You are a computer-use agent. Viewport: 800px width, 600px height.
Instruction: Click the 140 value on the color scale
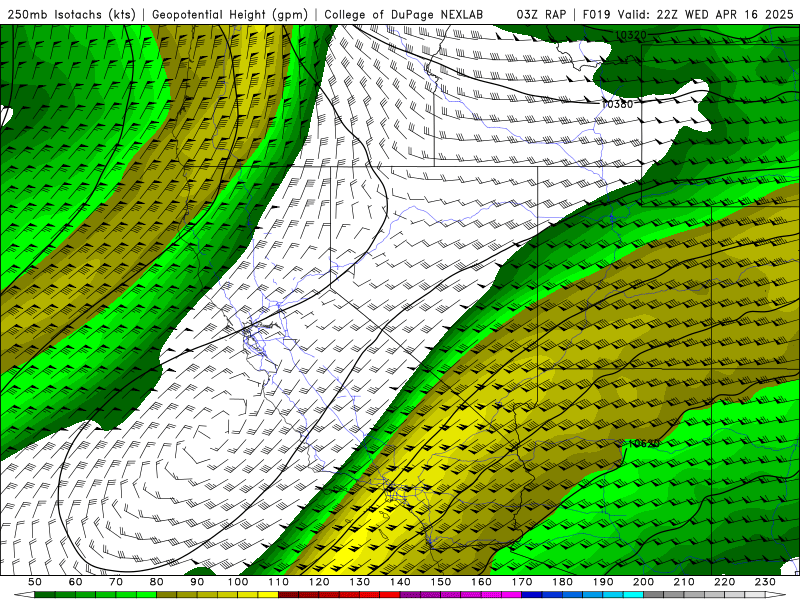click(400, 582)
